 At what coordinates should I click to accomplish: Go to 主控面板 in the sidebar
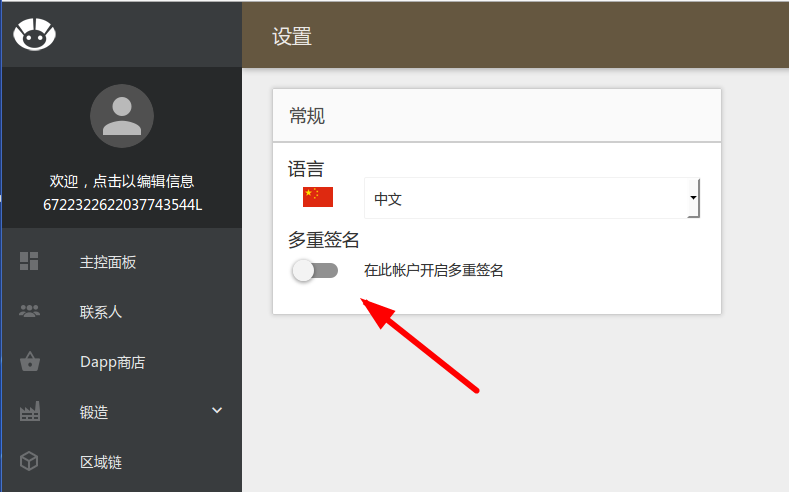(108, 263)
